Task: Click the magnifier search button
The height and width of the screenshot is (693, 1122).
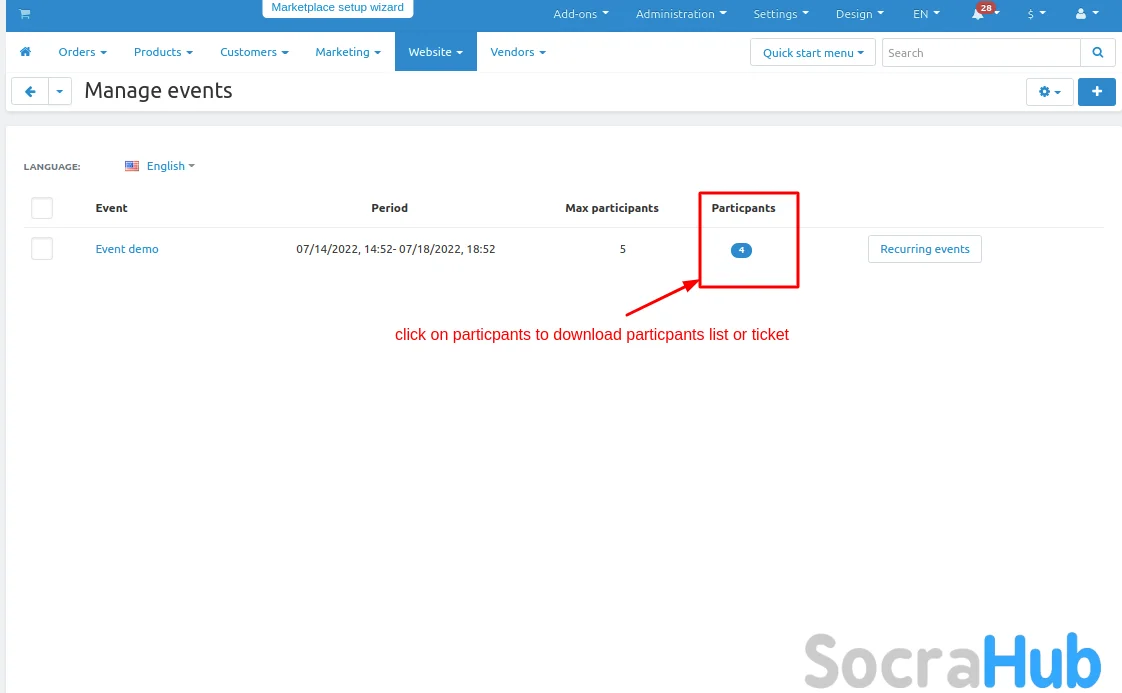Action: coord(1098,52)
